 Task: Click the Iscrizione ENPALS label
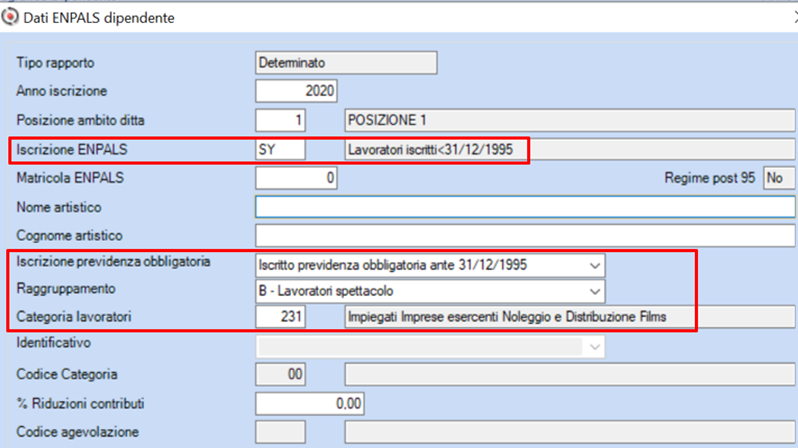click(x=72, y=150)
